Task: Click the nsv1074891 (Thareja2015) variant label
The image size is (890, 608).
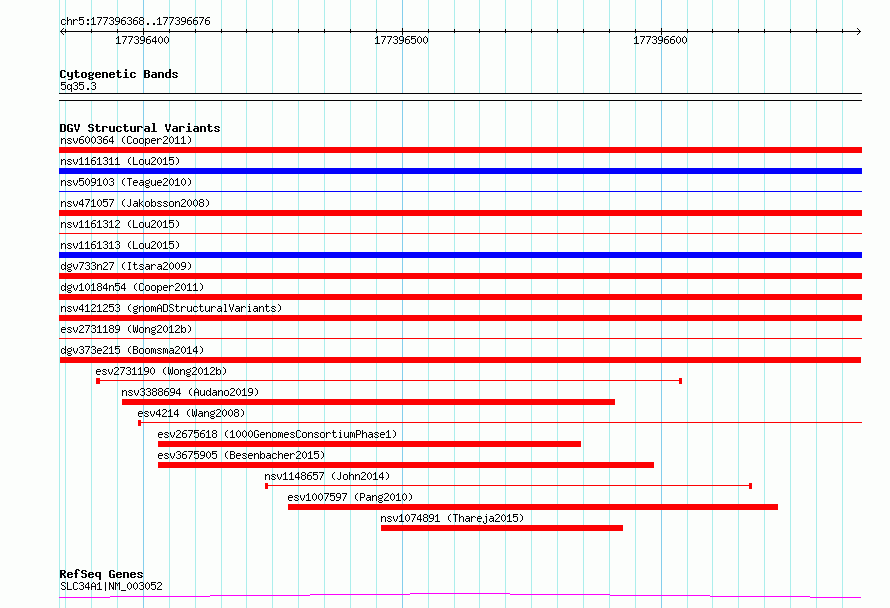Action: (x=452, y=518)
